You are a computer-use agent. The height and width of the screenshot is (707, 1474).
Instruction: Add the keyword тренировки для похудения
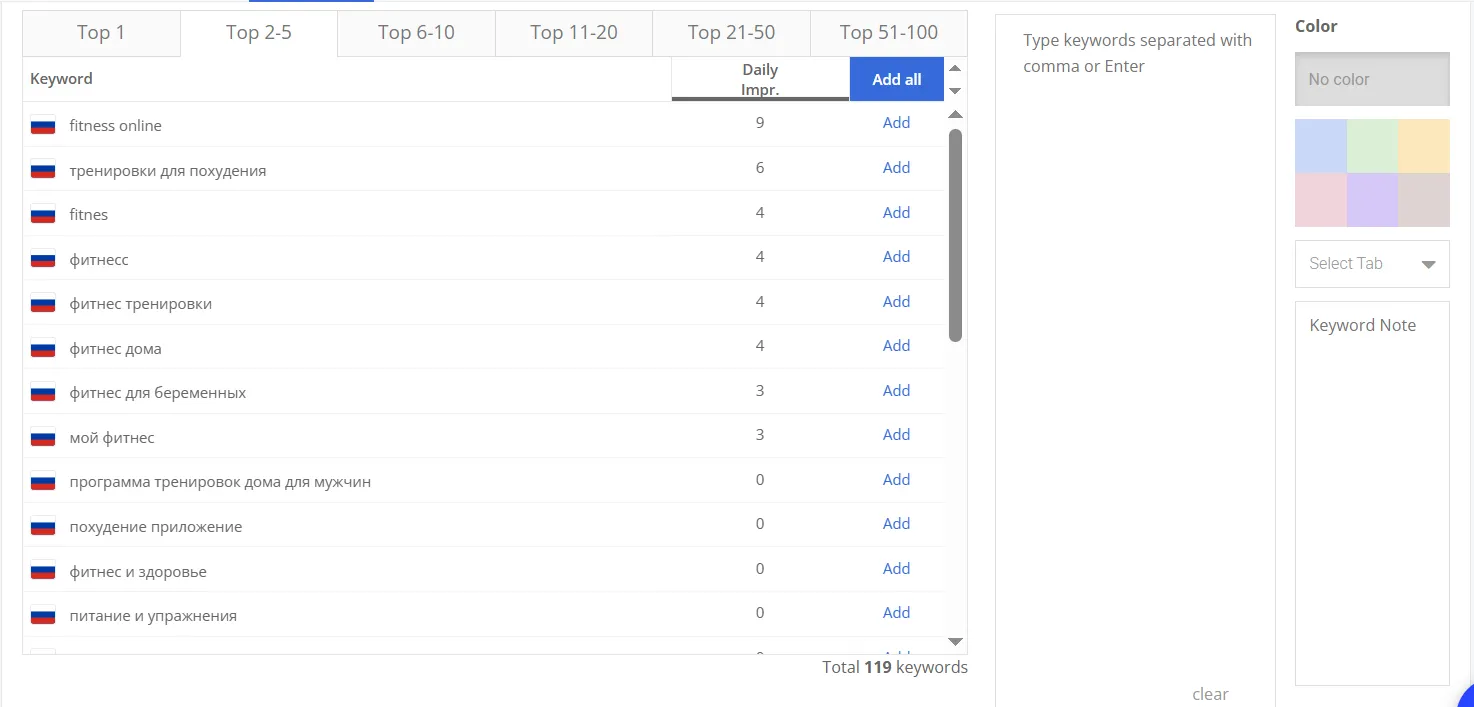896,168
